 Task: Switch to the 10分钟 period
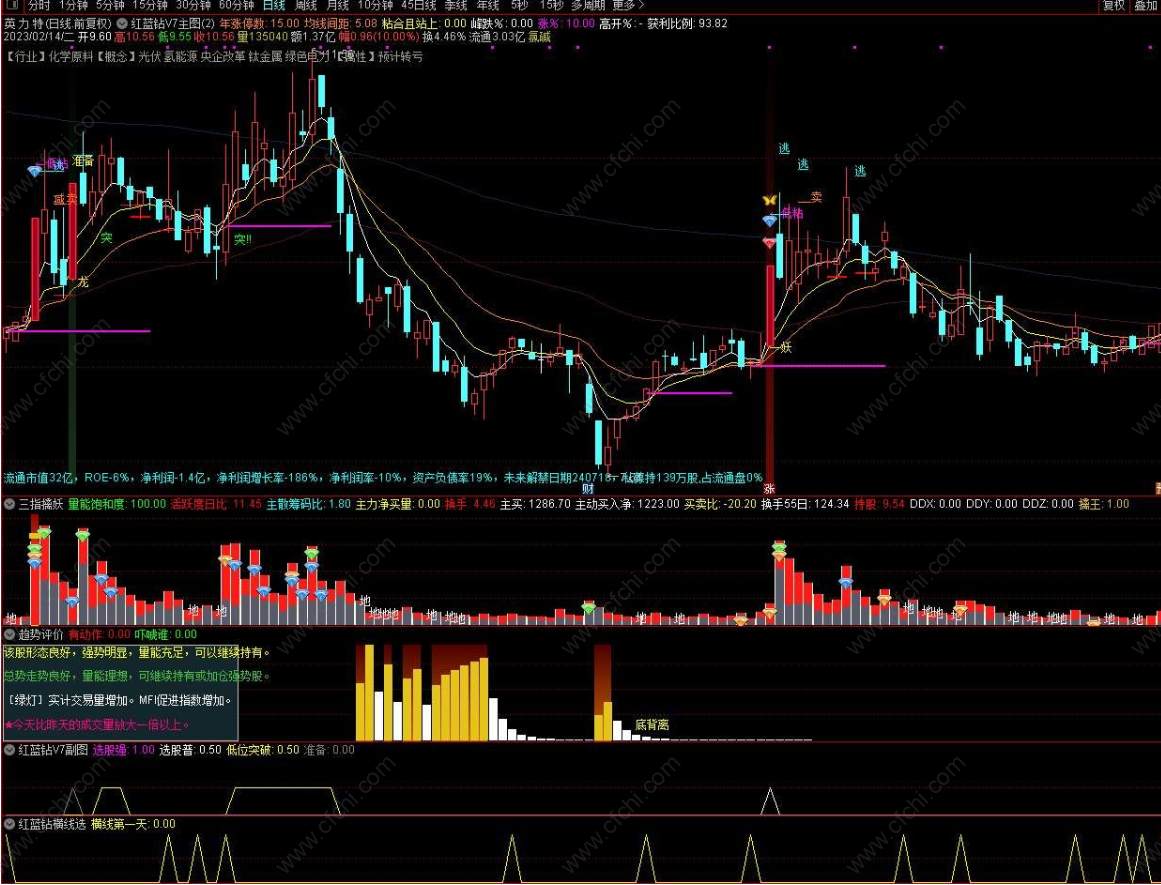click(x=375, y=5)
